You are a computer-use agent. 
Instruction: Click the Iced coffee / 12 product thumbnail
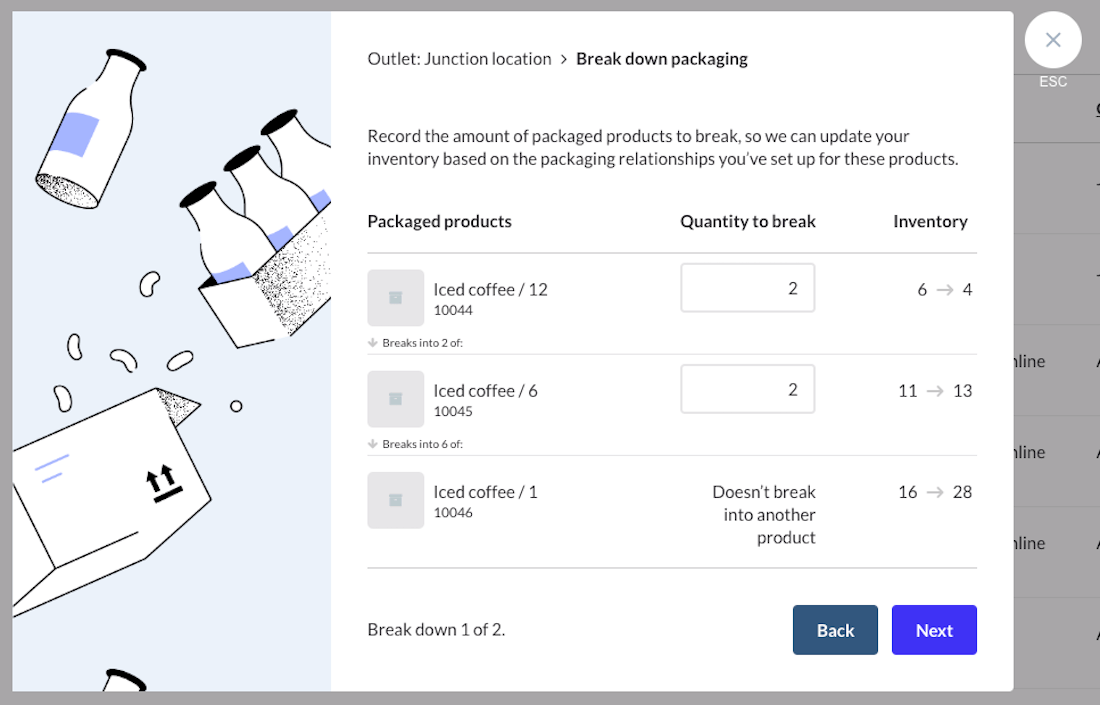[396, 298]
